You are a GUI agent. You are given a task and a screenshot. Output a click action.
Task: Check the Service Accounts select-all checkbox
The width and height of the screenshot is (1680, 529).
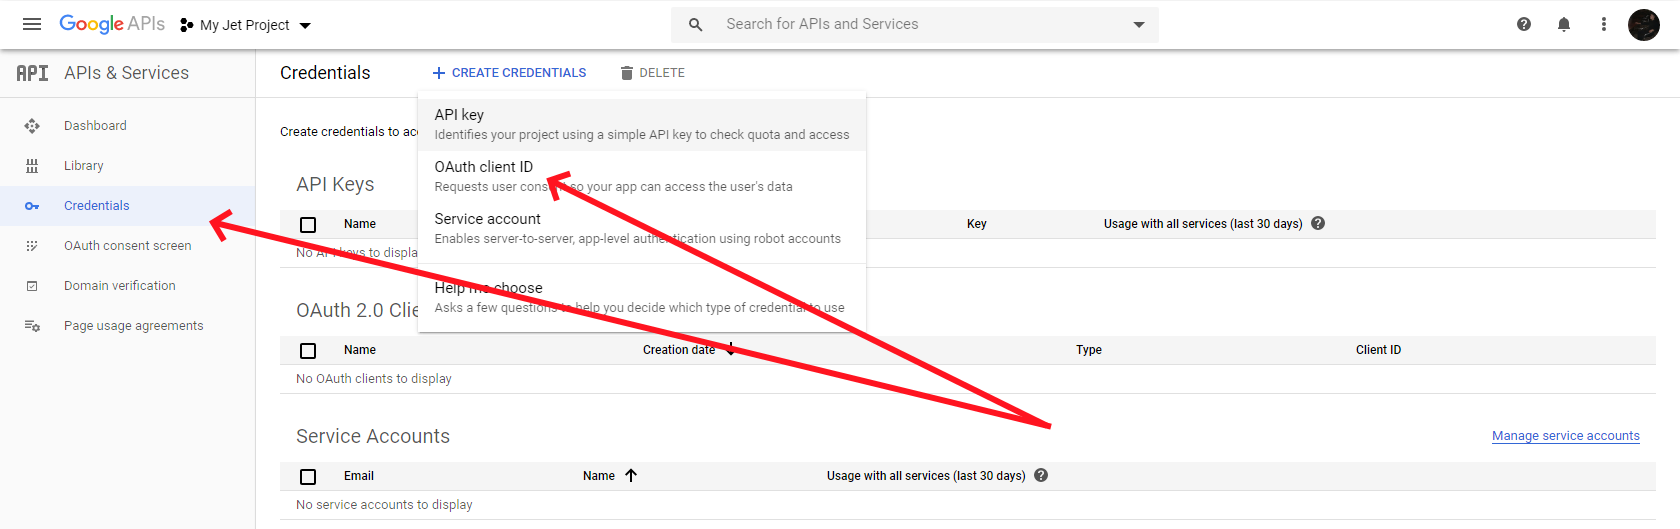coord(308,477)
